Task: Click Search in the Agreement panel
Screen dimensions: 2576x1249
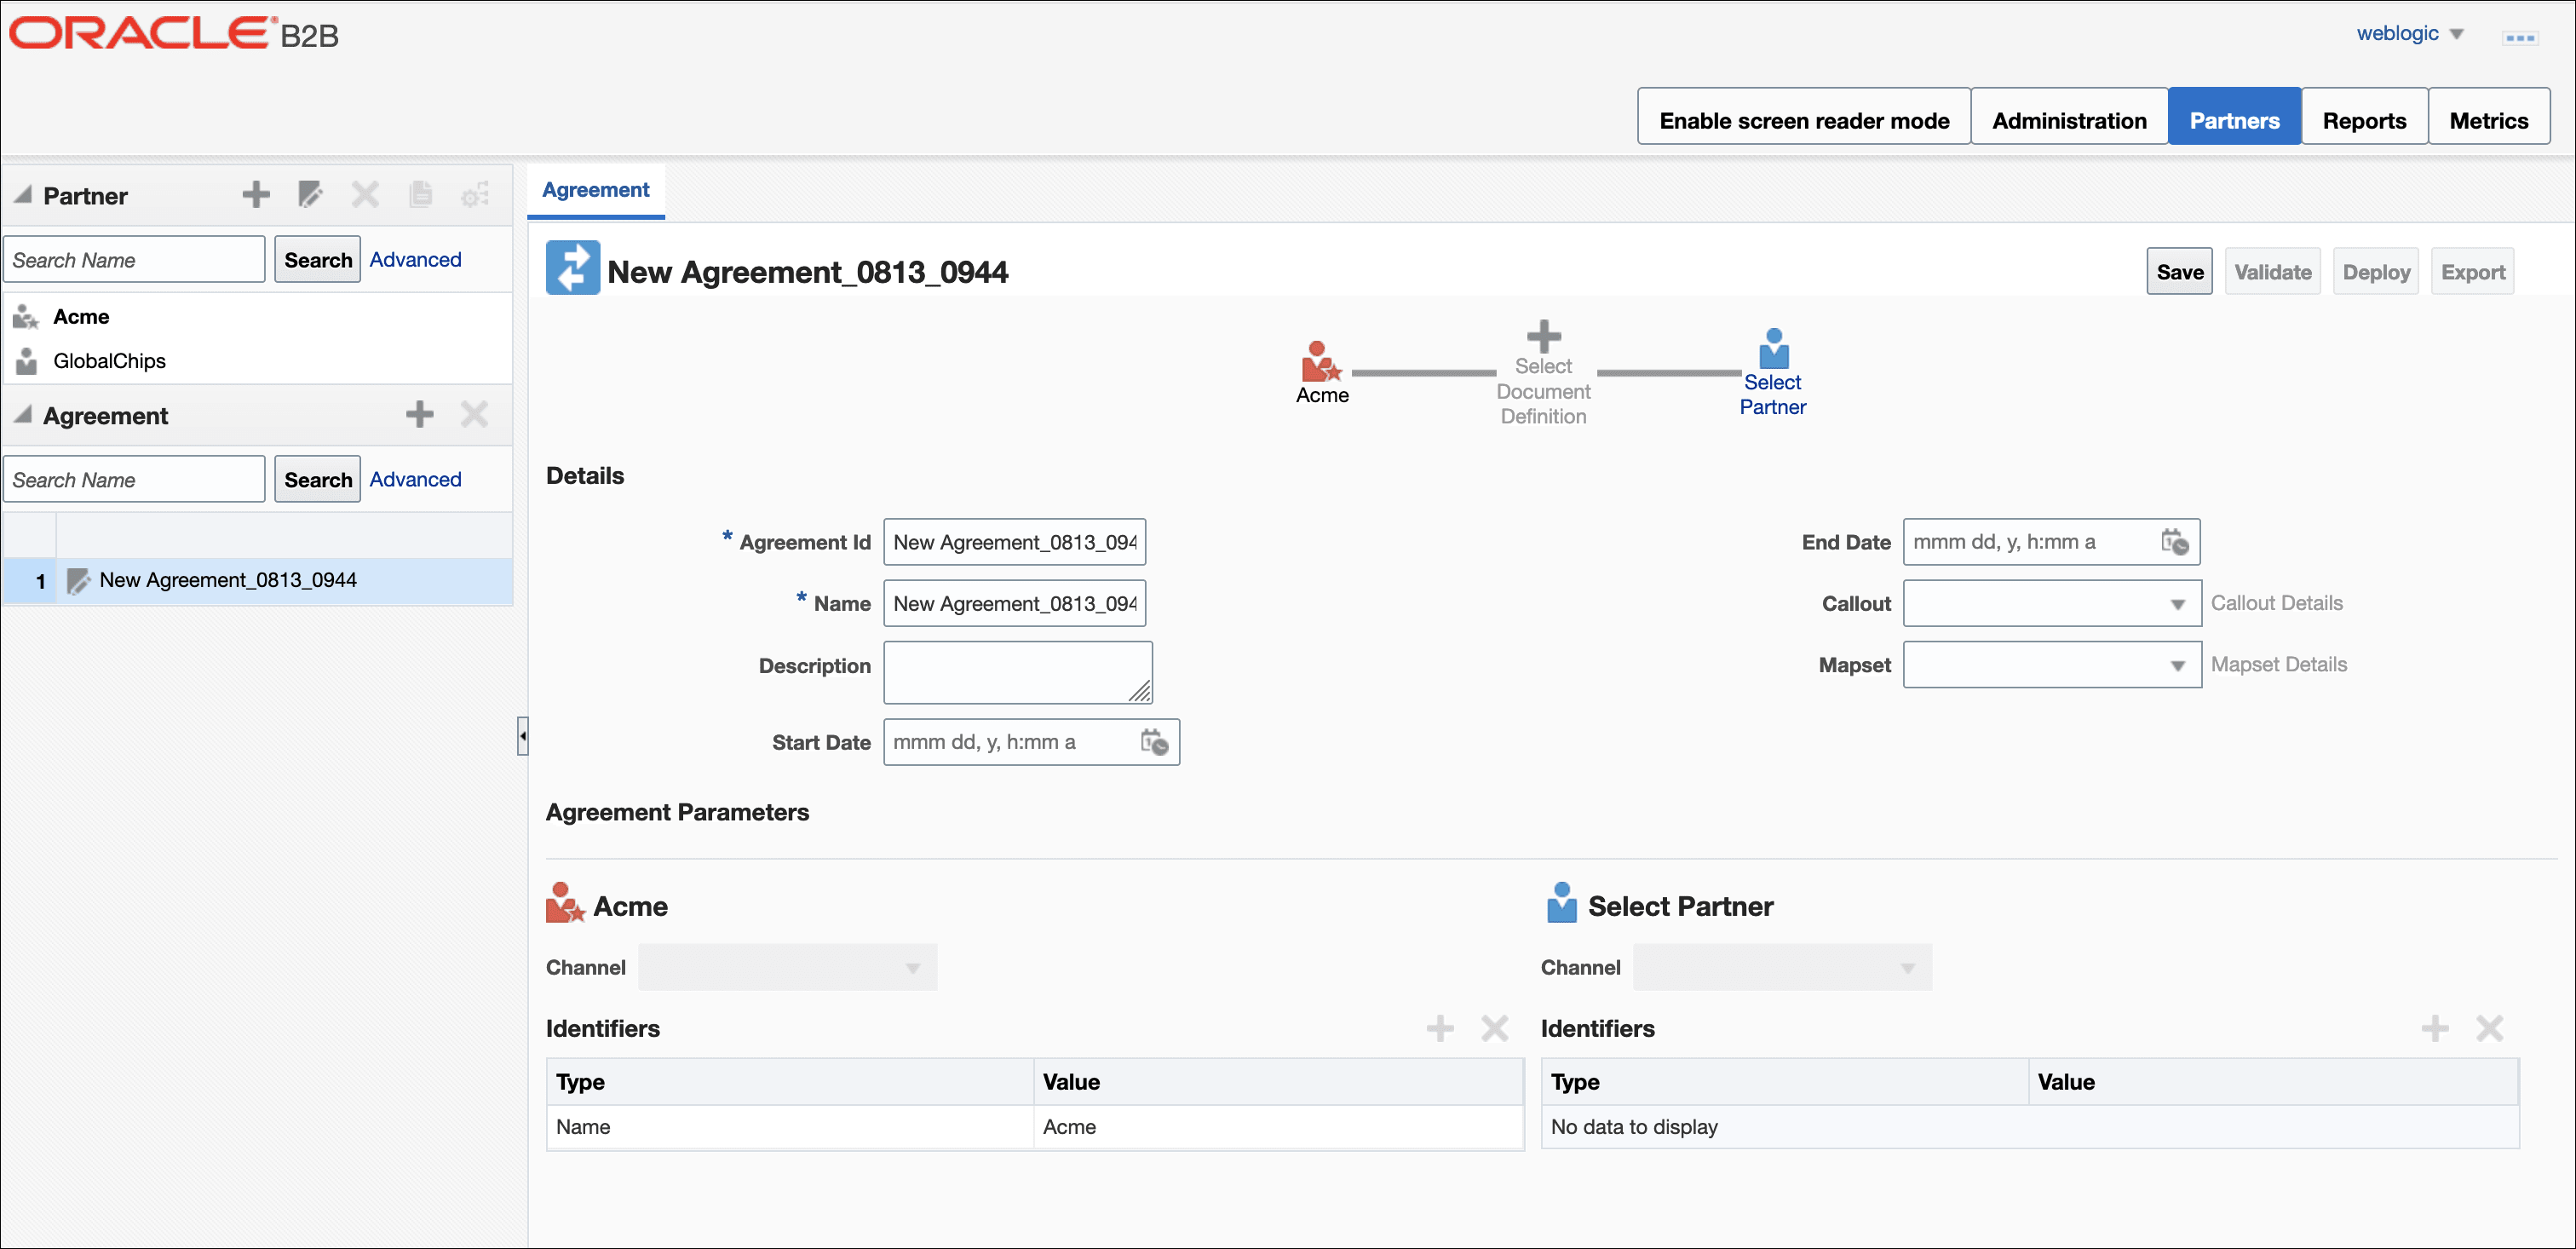Action: pyautogui.click(x=317, y=480)
